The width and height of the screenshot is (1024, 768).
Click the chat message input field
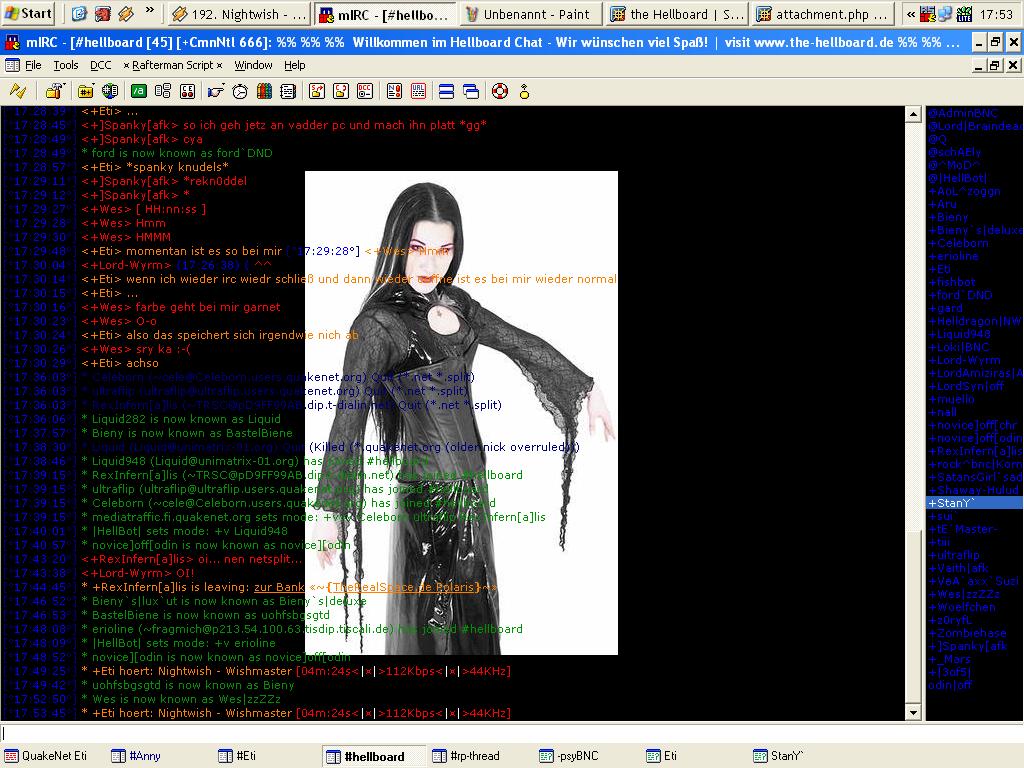pyautogui.click(x=500, y=733)
